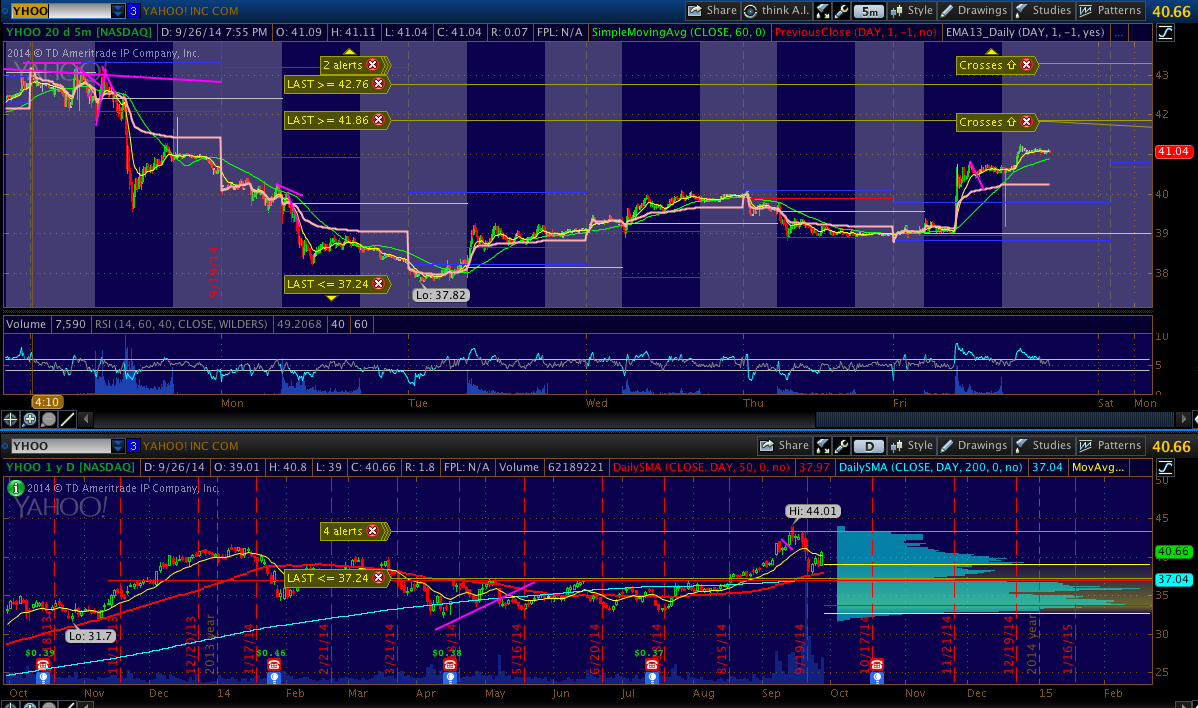
Task: Click the crosshair pan tool icon
Action: coord(11,419)
